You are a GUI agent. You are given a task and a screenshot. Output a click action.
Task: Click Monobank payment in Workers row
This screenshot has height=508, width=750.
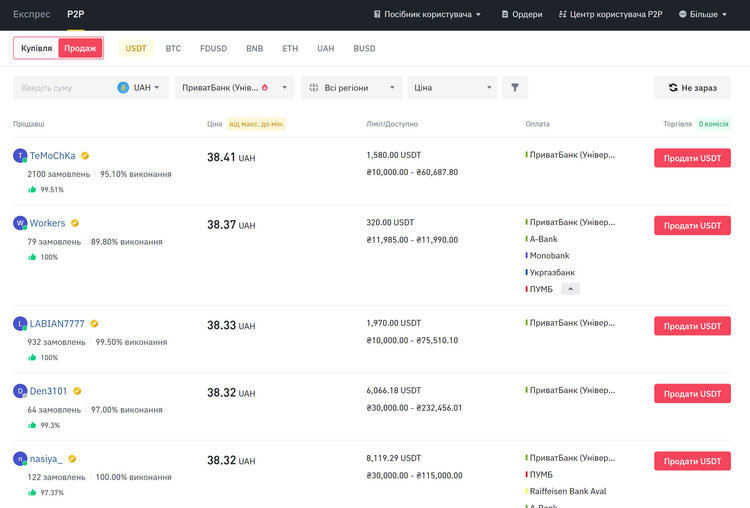tap(549, 255)
